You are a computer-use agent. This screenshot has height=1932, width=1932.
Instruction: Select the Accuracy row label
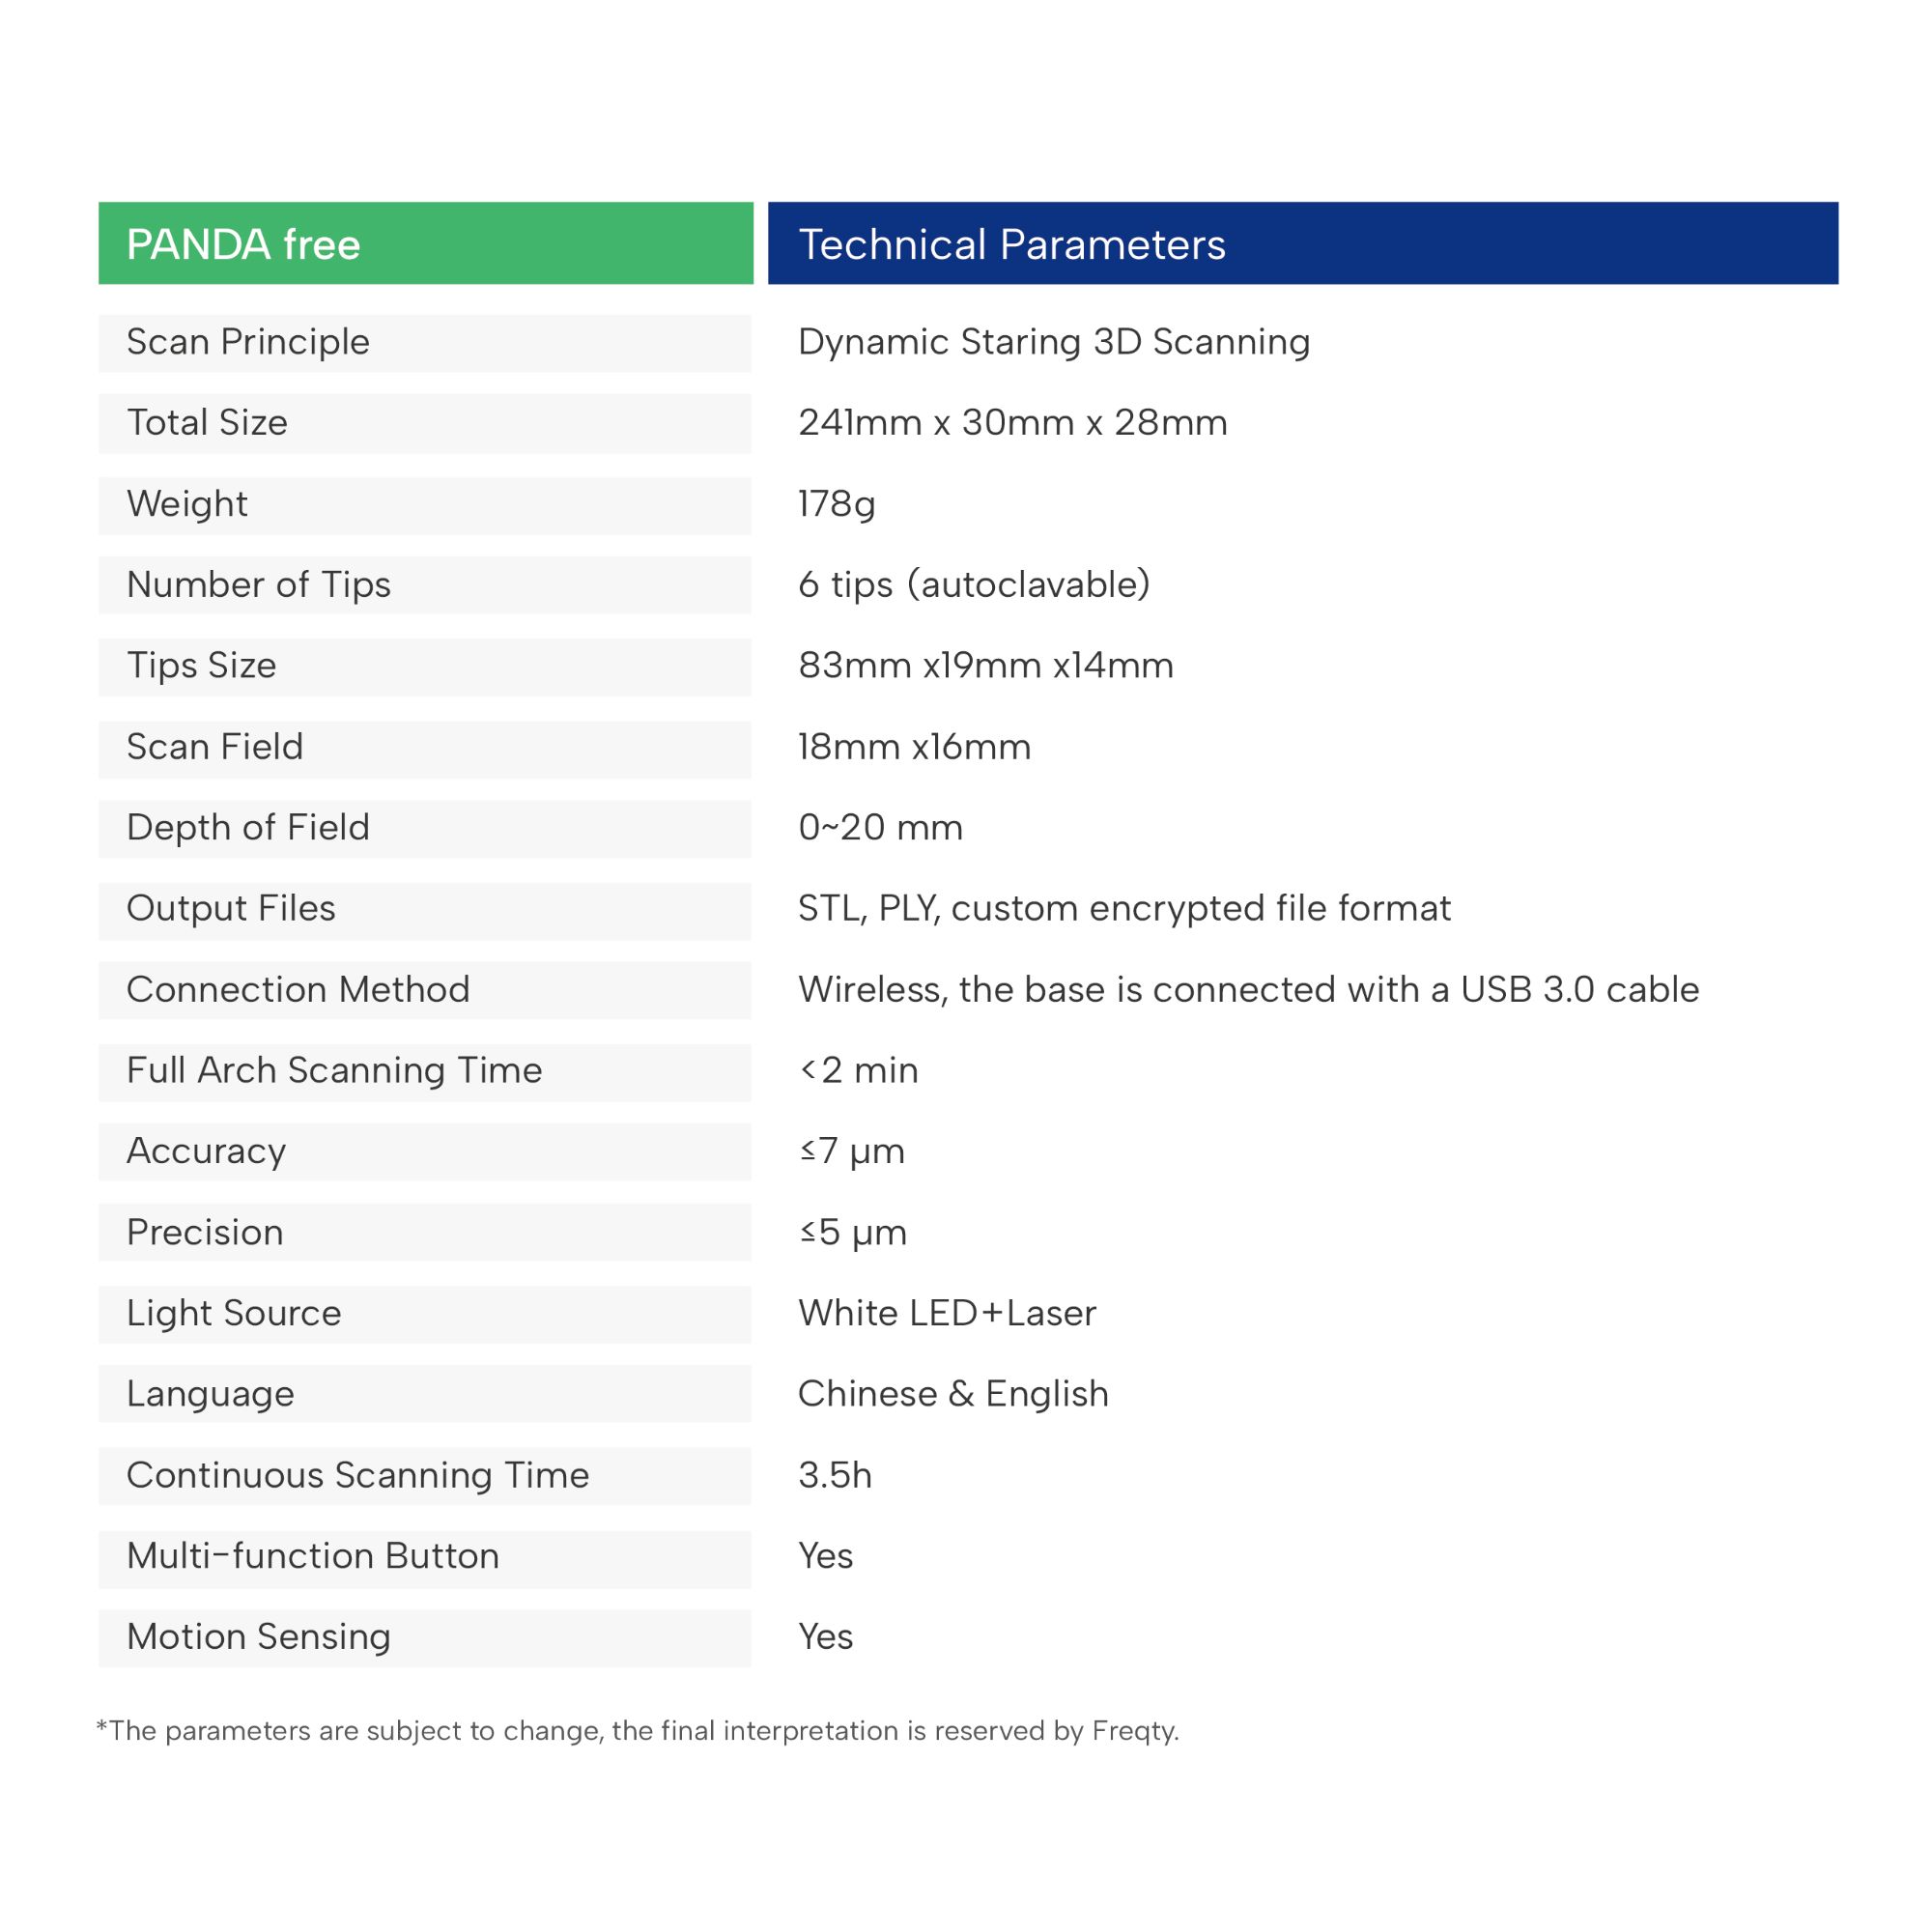click(206, 1152)
